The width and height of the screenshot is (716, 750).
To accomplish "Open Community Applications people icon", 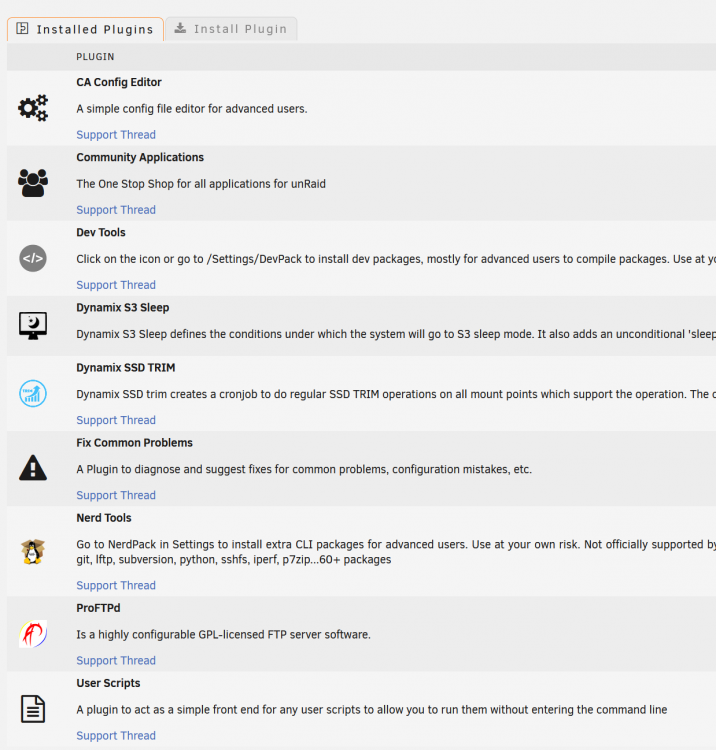I will (33, 183).
